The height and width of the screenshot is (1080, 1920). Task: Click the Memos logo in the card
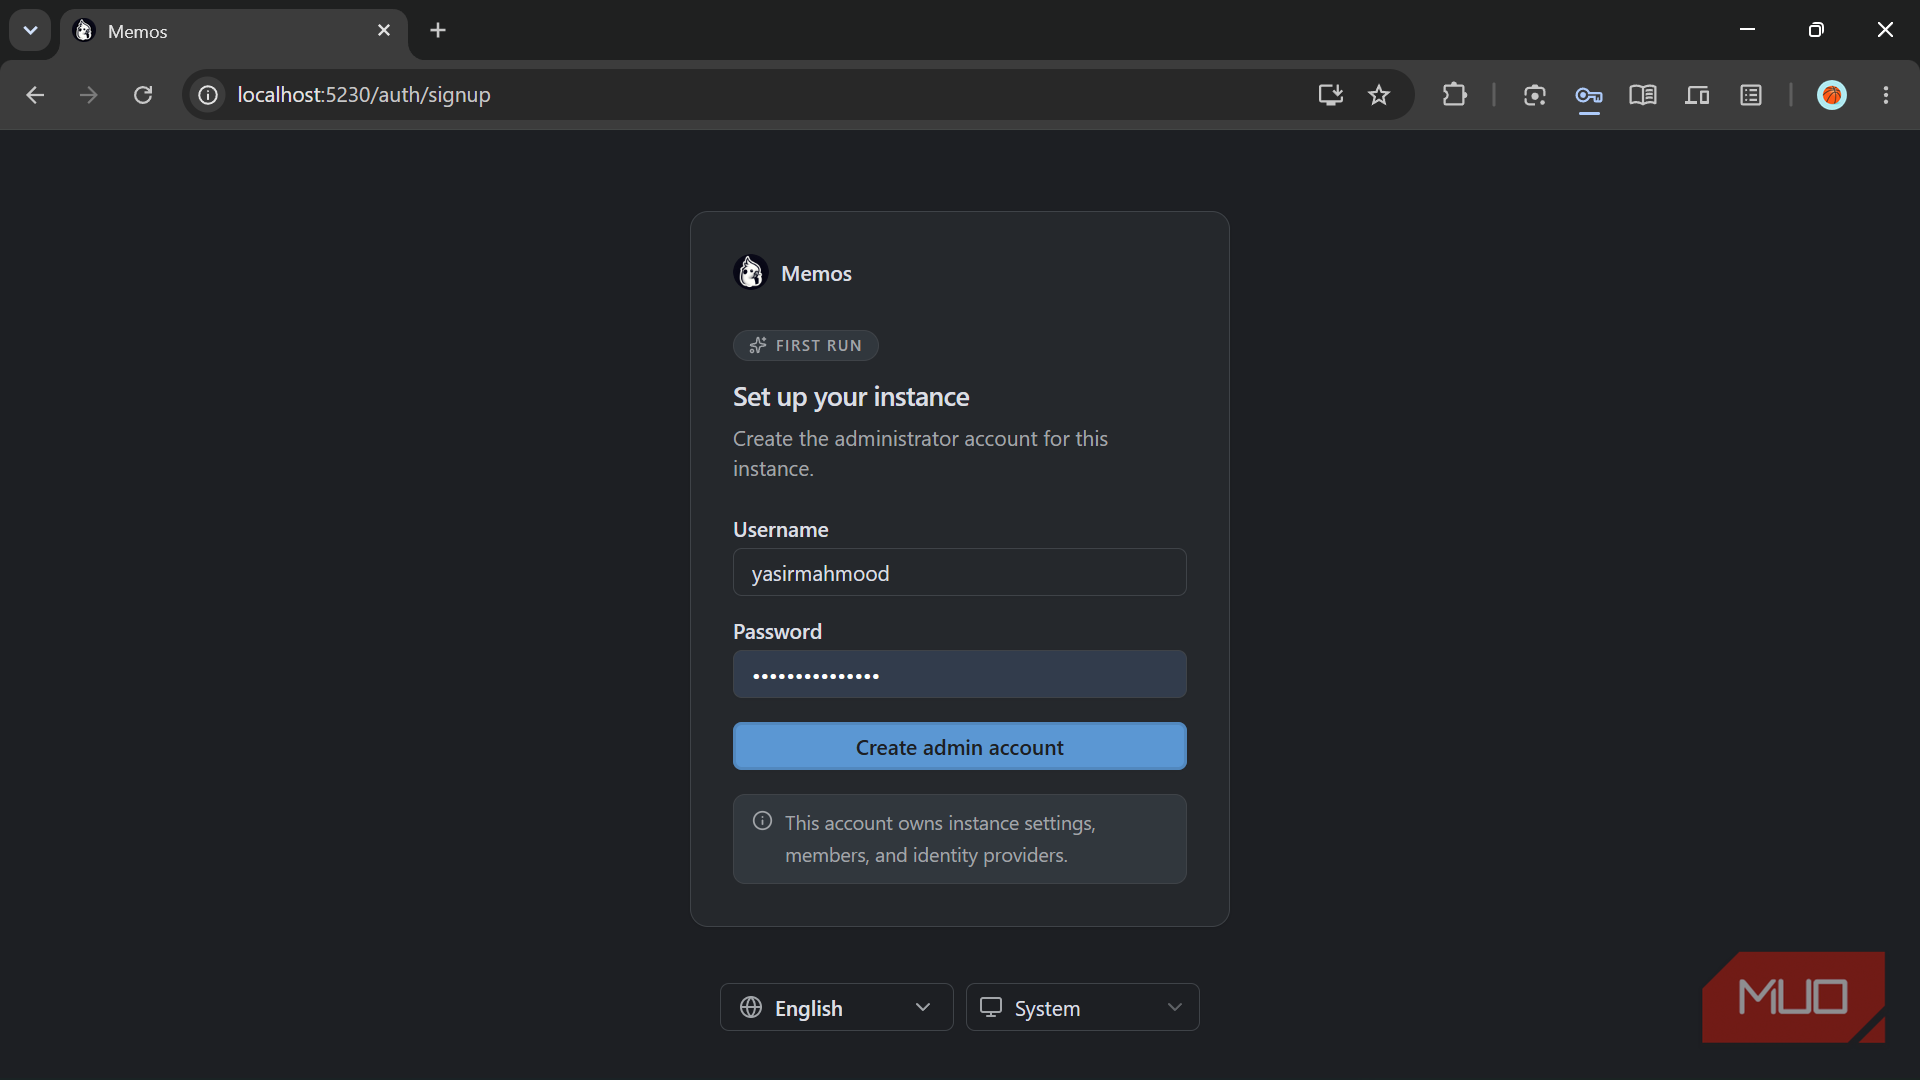(751, 272)
